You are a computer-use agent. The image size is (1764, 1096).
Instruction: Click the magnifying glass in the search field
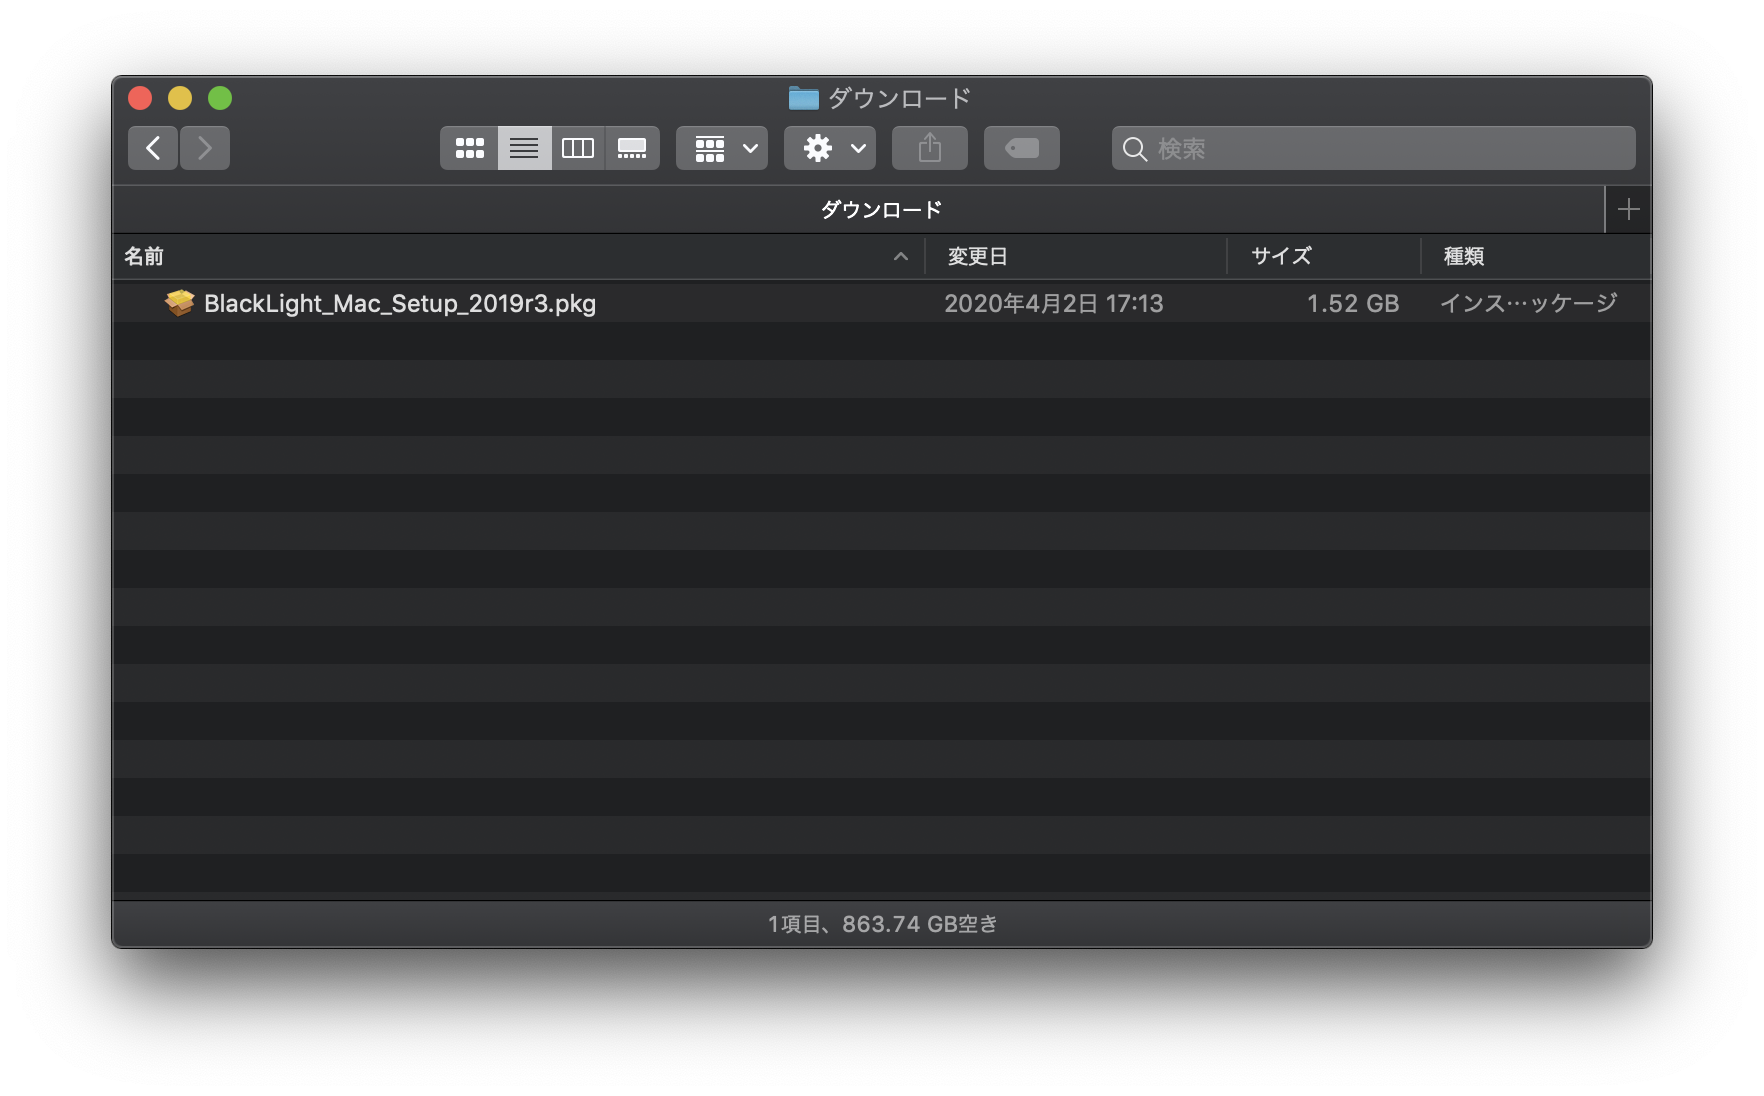(x=1134, y=148)
